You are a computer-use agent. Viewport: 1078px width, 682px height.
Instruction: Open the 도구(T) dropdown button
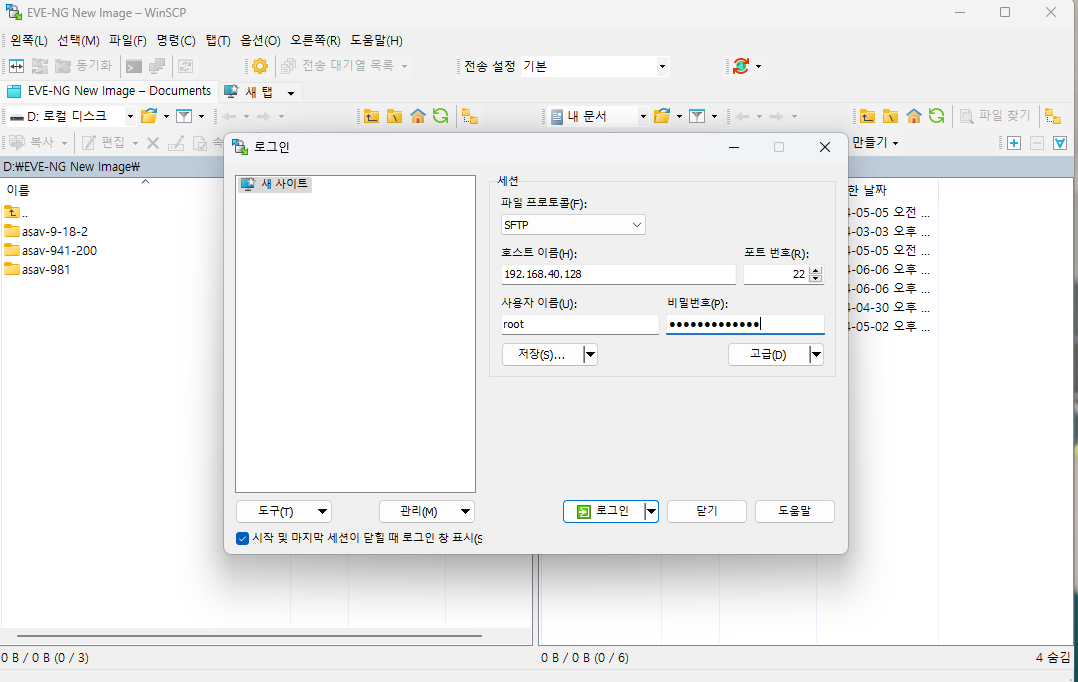tap(284, 512)
